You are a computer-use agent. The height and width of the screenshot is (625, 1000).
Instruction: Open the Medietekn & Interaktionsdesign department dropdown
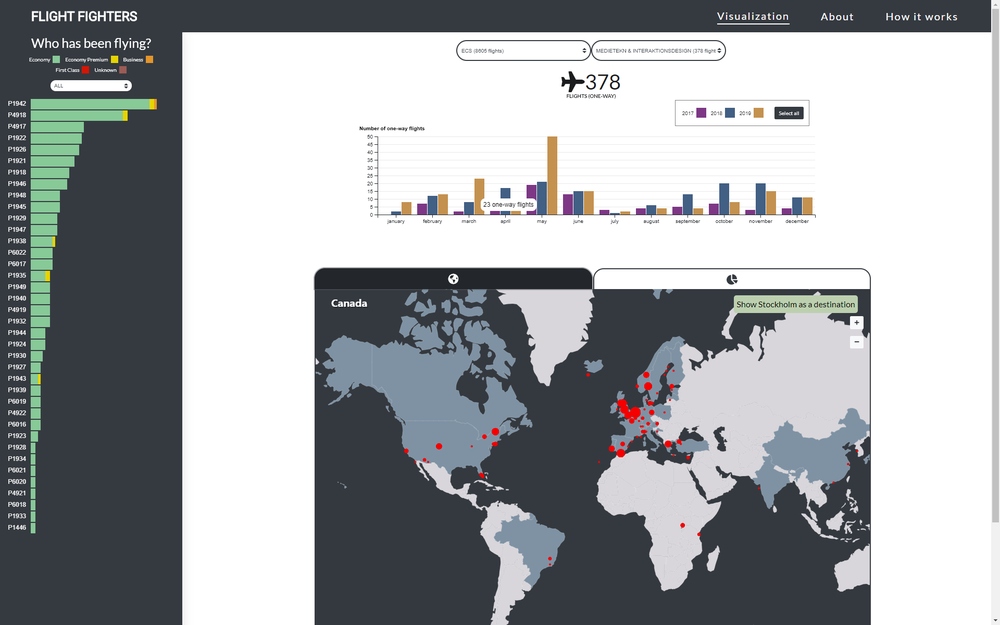[x=658, y=50]
